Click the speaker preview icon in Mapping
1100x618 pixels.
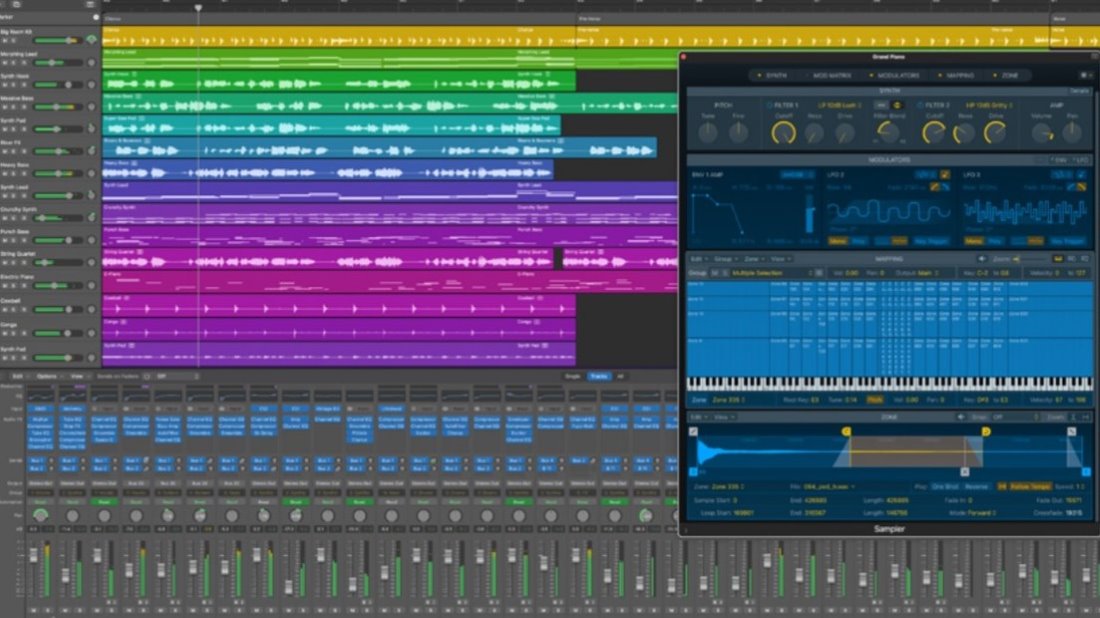tap(982, 259)
